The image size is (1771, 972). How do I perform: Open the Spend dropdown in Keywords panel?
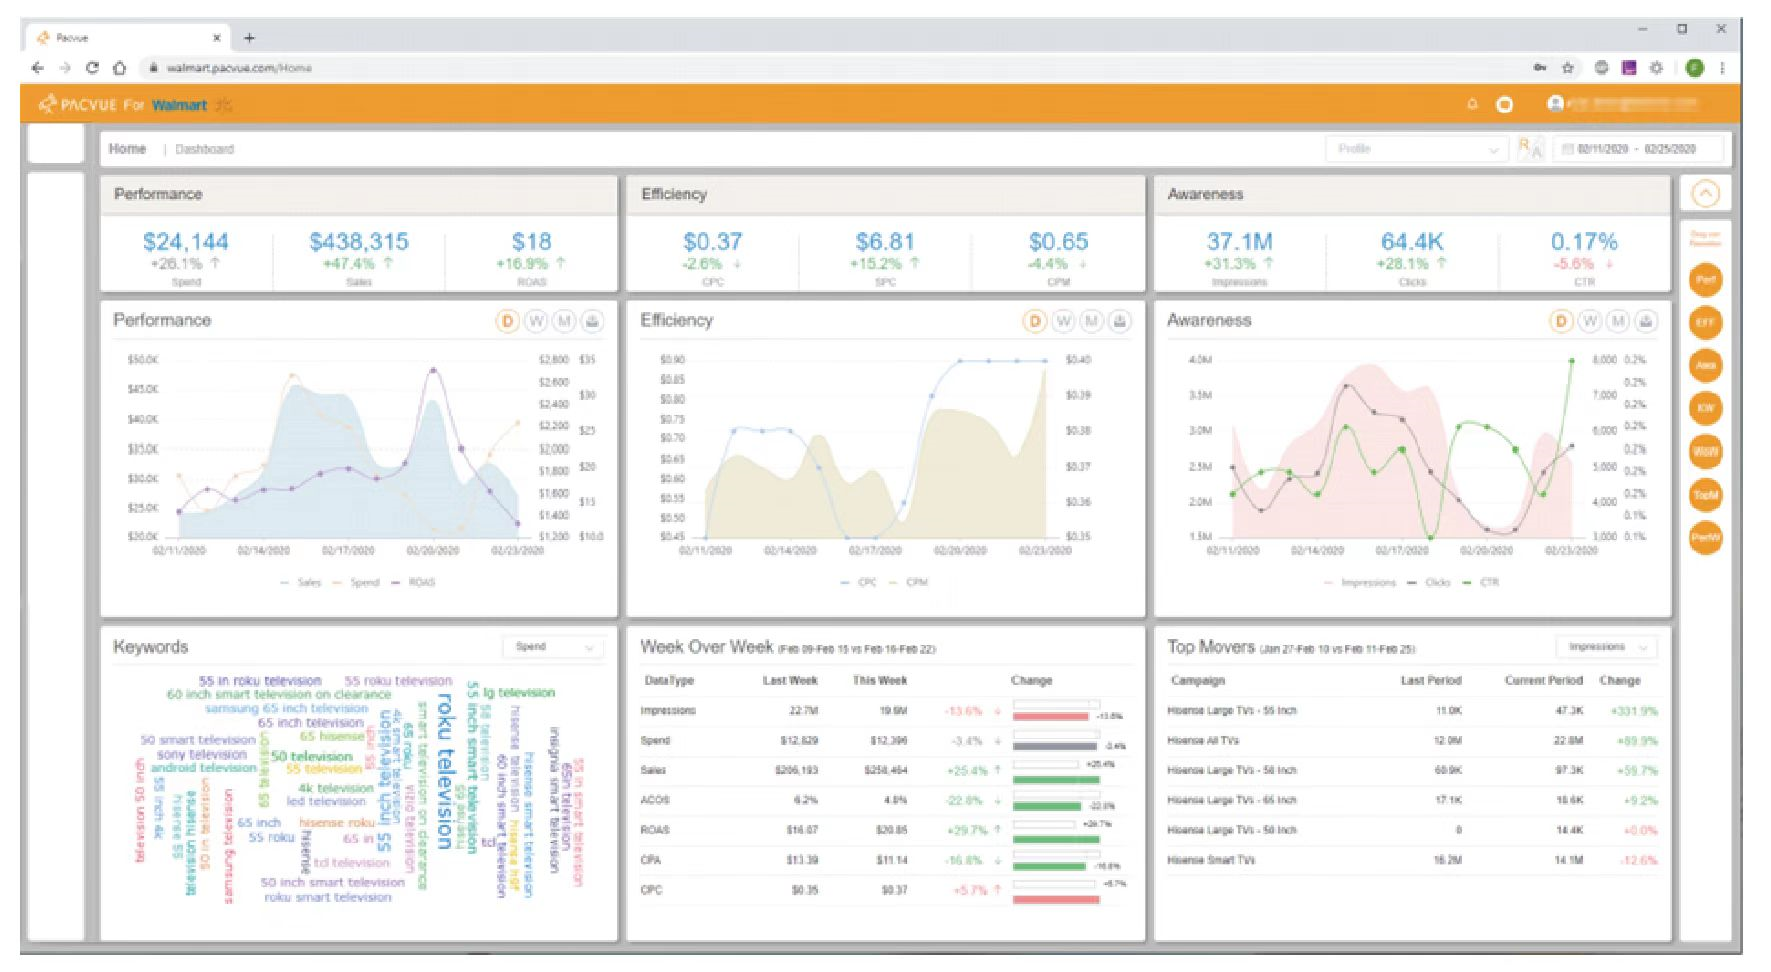(x=553, y=647)
